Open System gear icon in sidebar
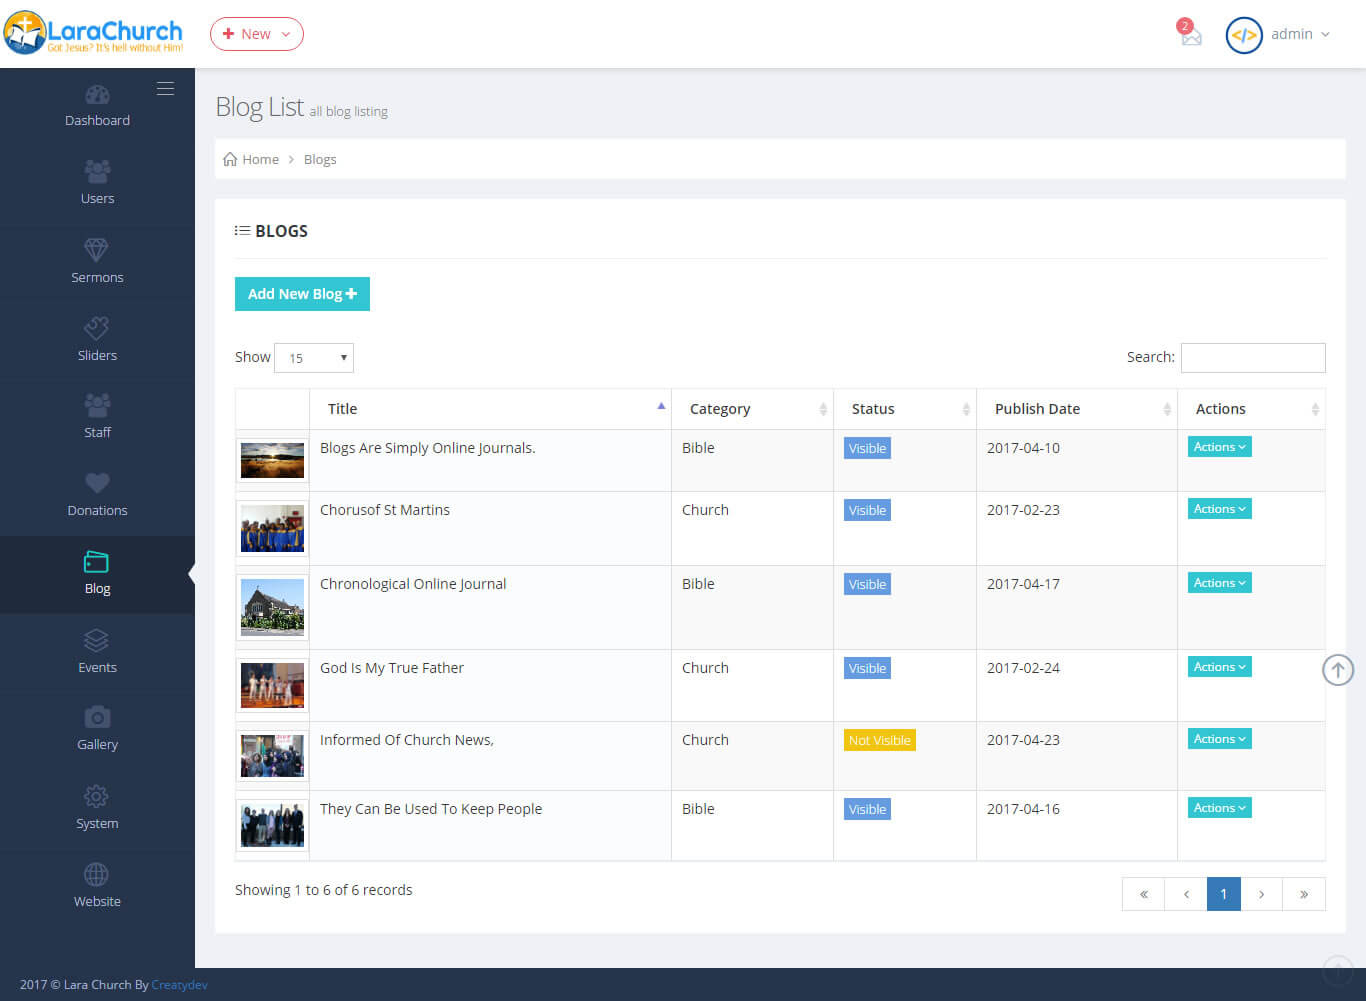Screen dimensions: 1366x1001 tap(97, 796)
